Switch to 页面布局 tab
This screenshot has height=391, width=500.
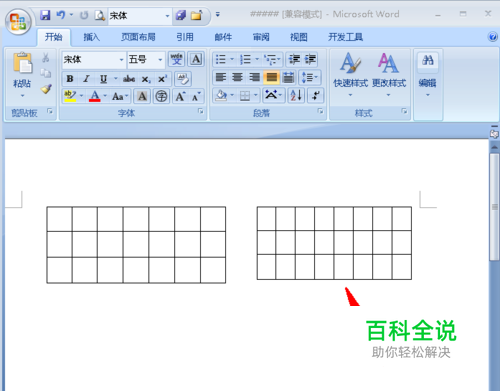(x=138, y=37)
